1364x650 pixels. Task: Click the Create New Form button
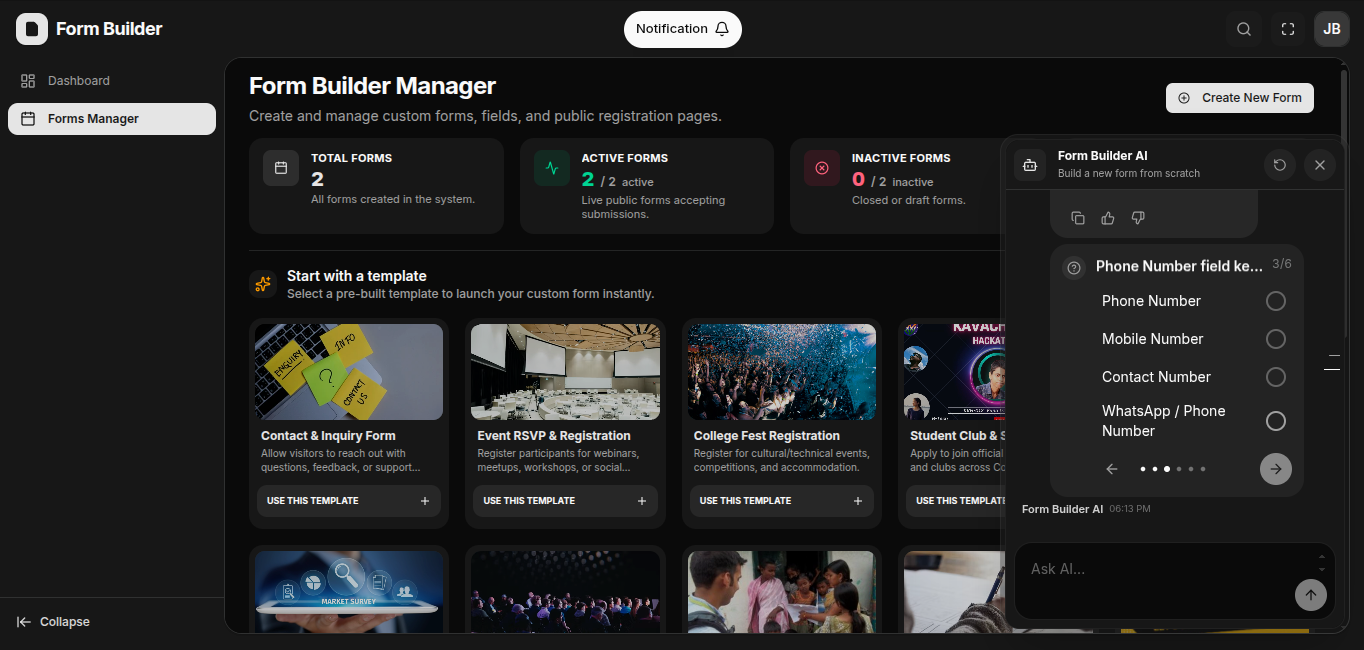click(x=1240, y=98)
